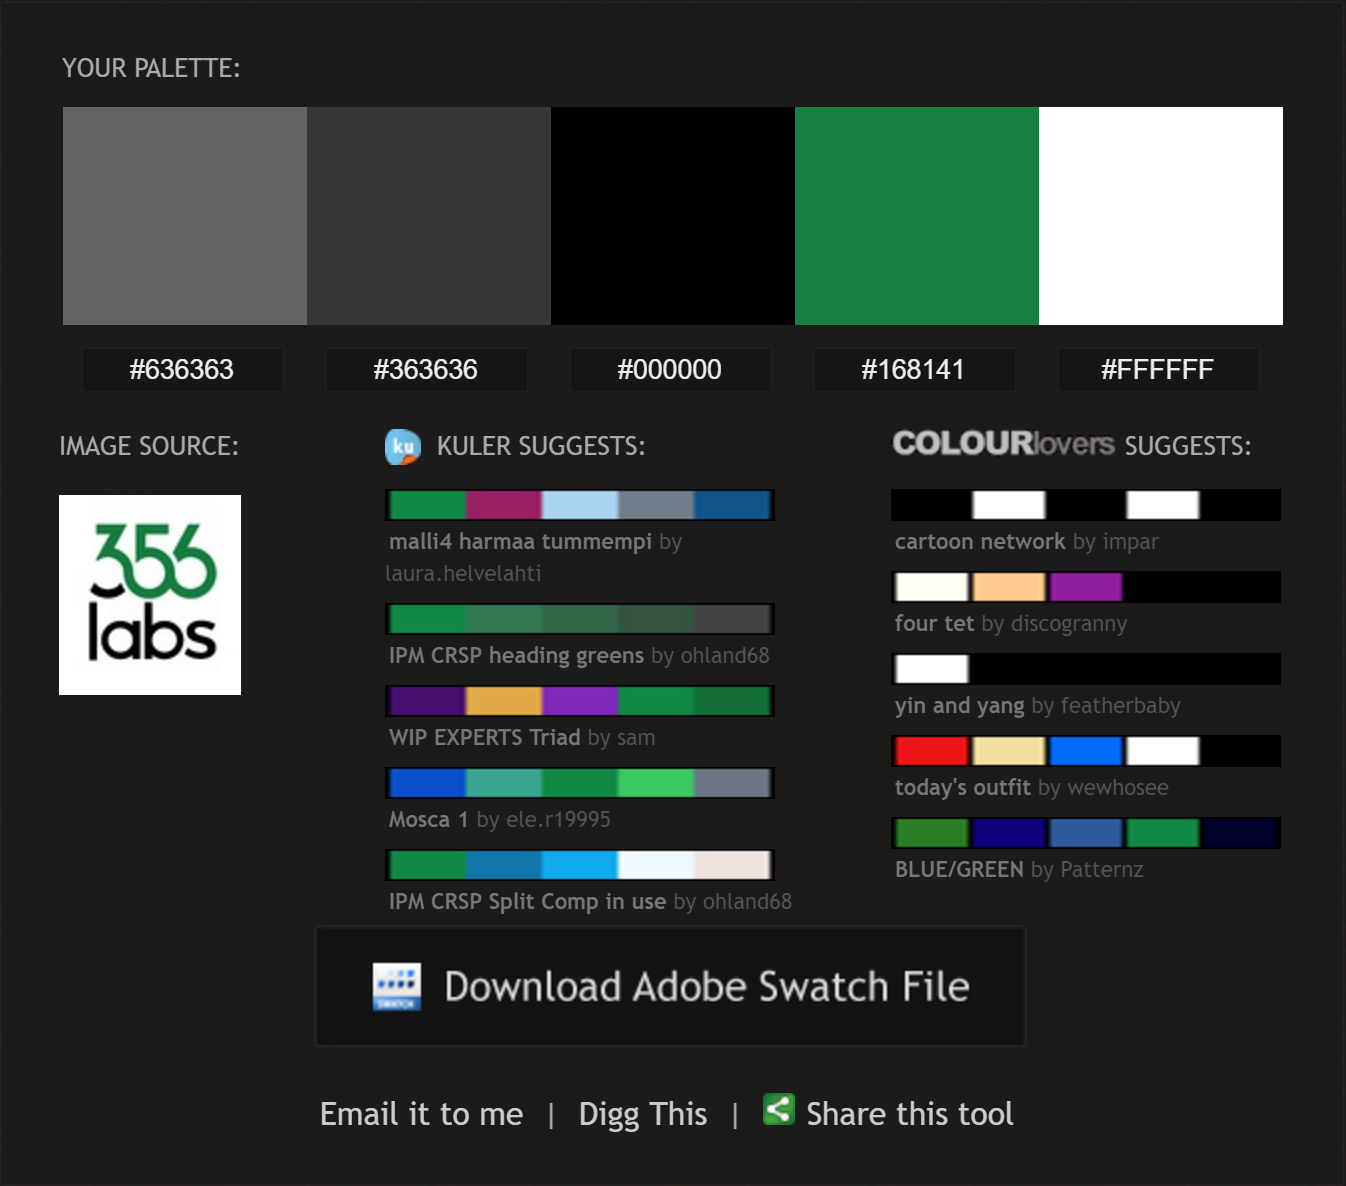Click the Kuler logo icon
Screen dimensions: 1346x1186
(403, 447)
